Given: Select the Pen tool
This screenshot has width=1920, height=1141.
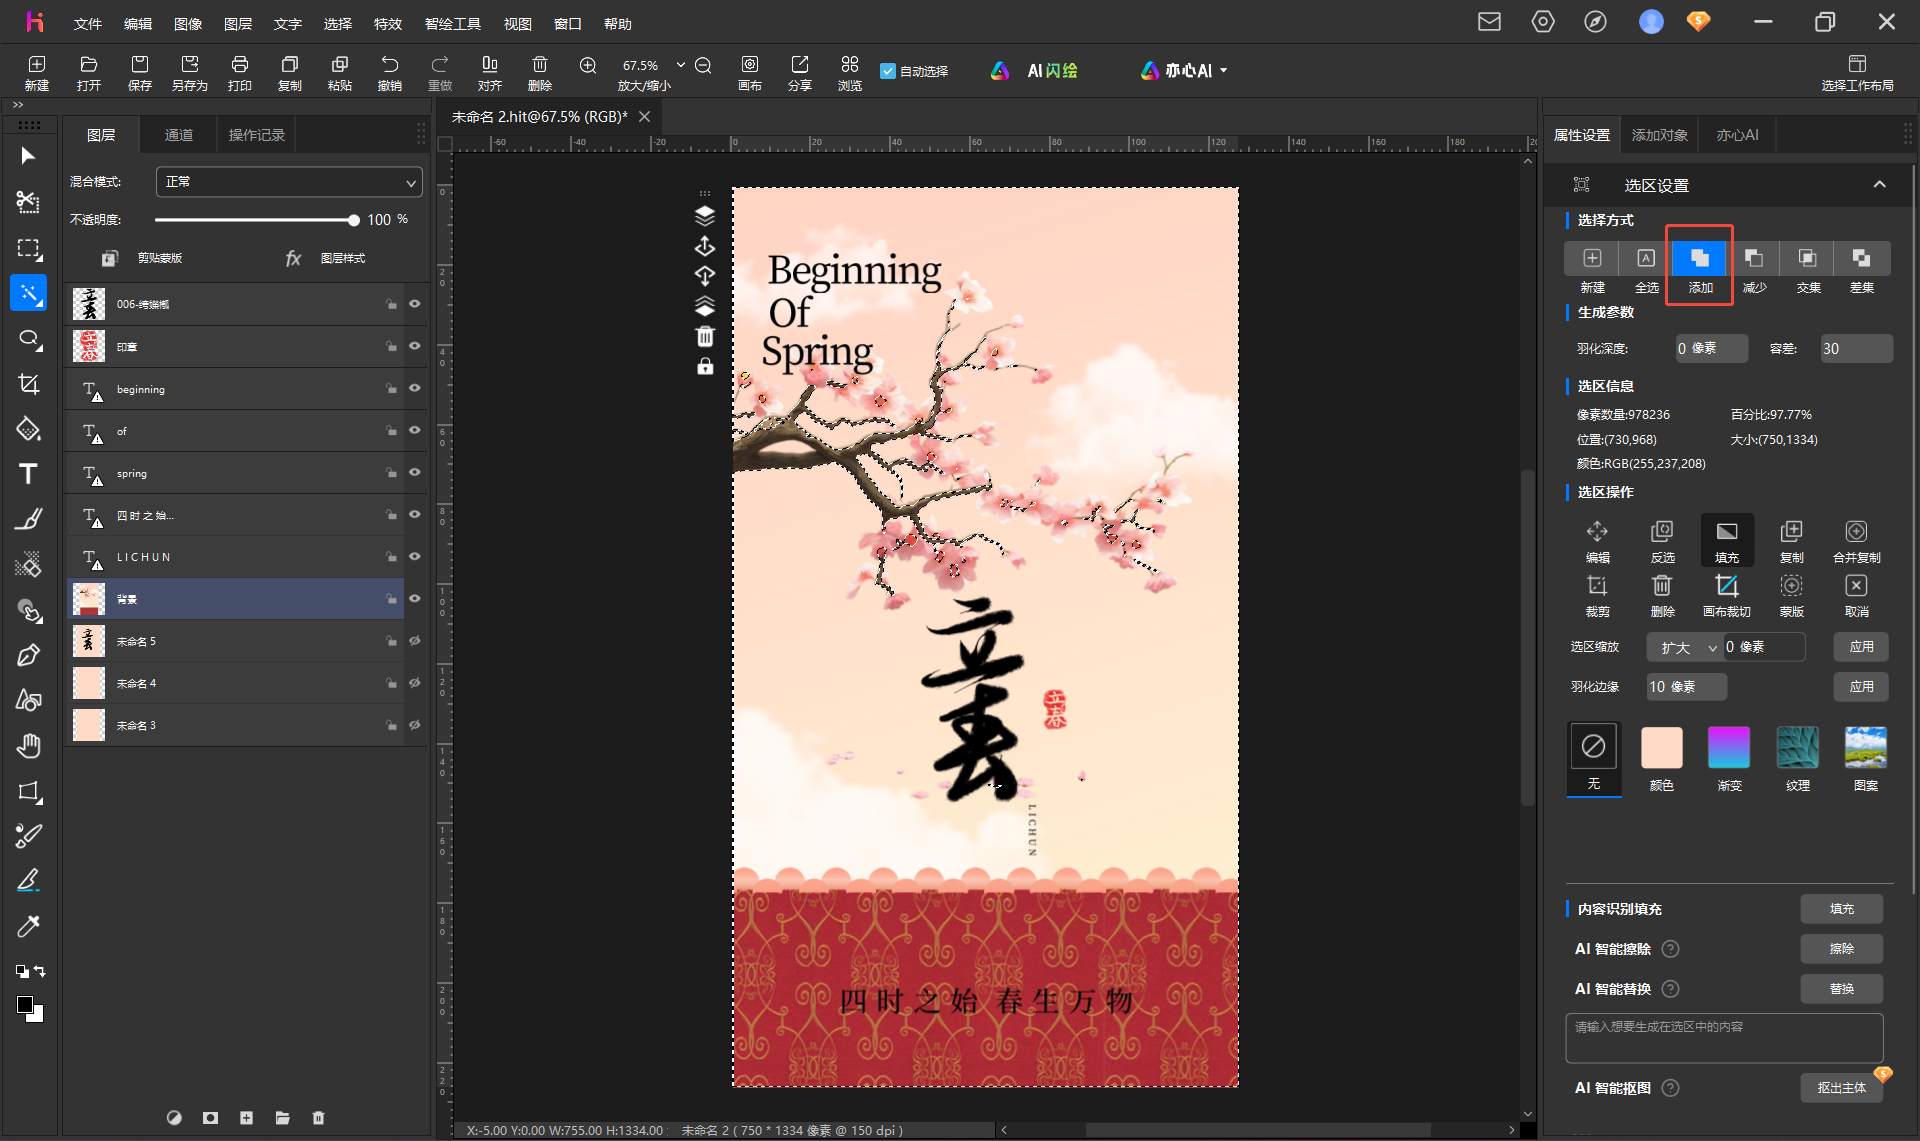Looking at the screenshot, I should 28,655.
